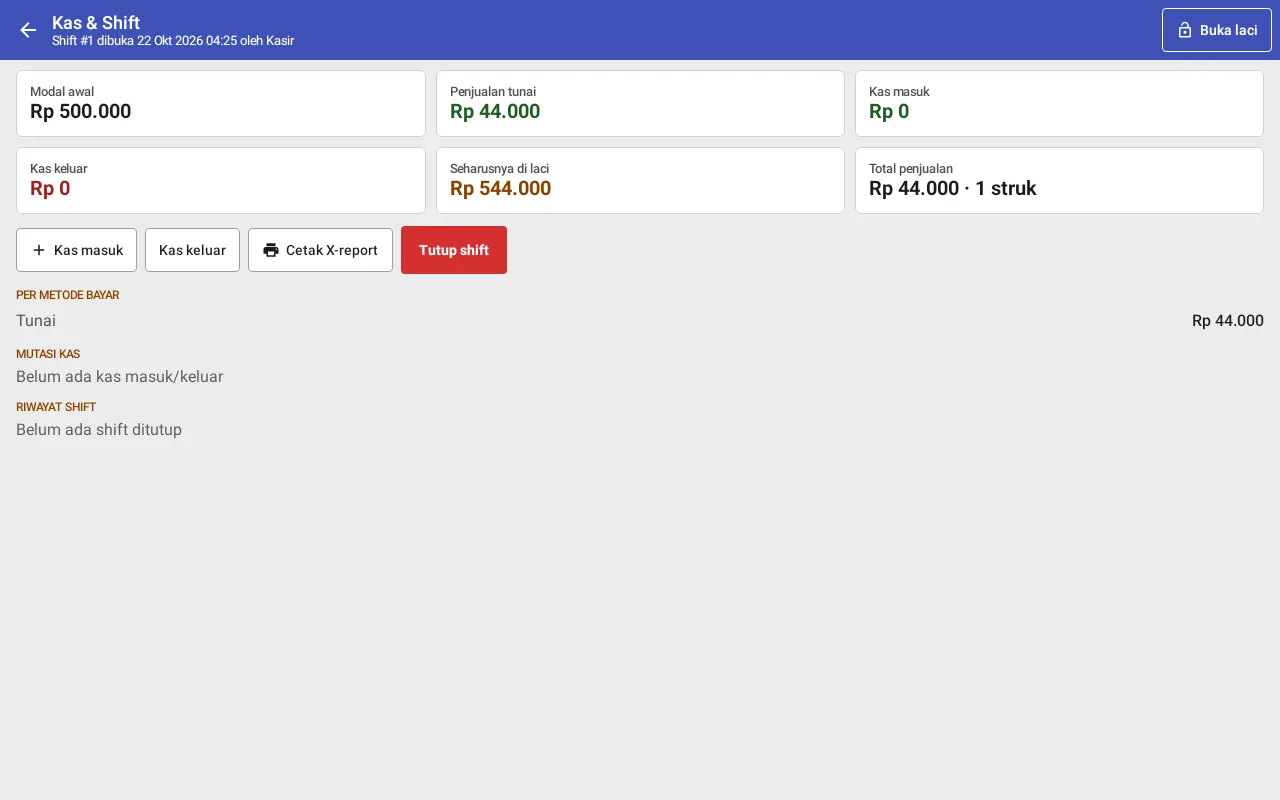
Task: Add cash in with Kas masuk button
Action: click(76, 250)
